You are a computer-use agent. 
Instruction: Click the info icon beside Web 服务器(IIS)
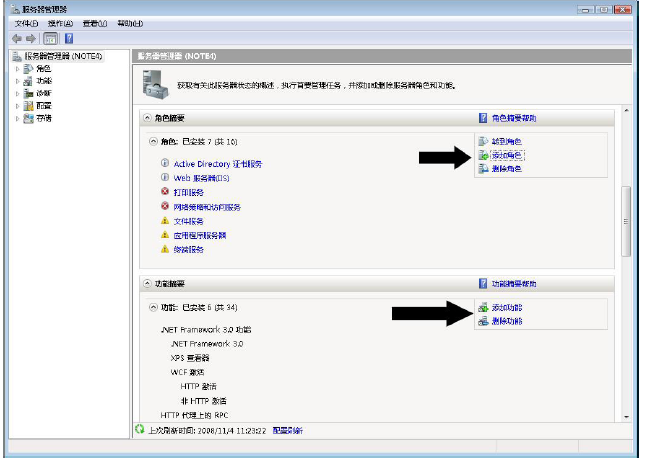click(x=165, y=177)
